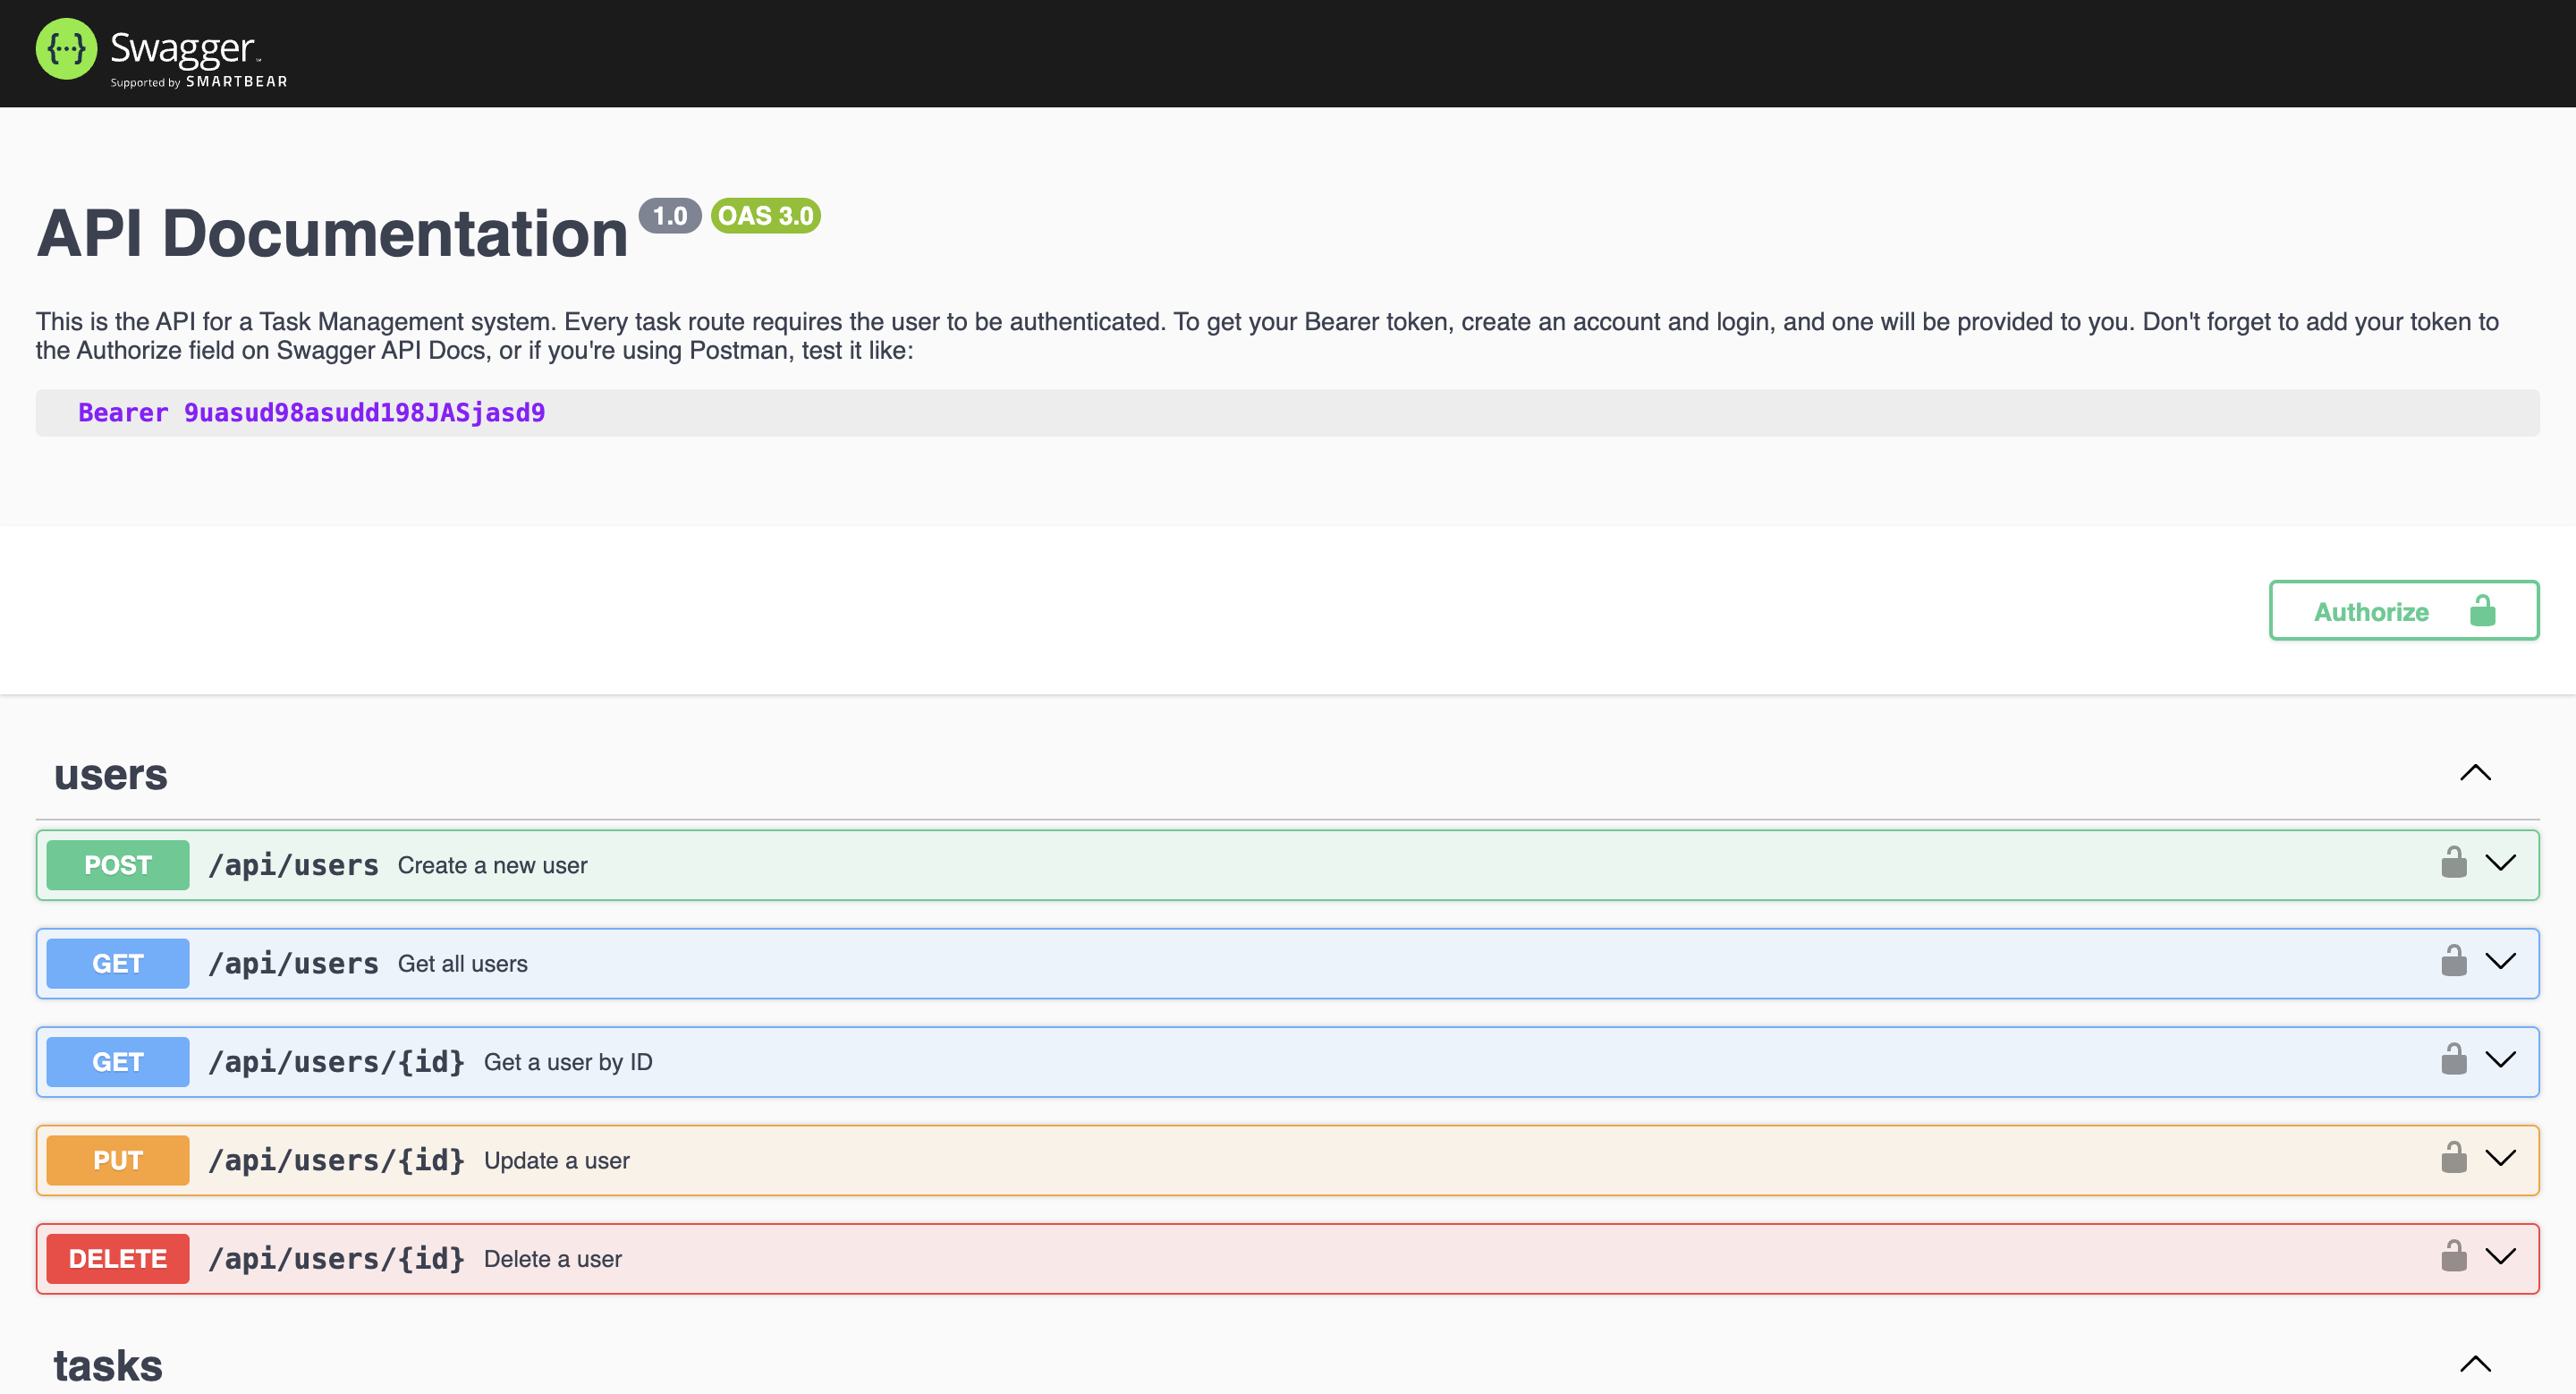Viewport: 2576px width, 1394px height.
Task: Click the 'Delete a user' summary text
Action: pyautogui.click(x=553, y=1259)
